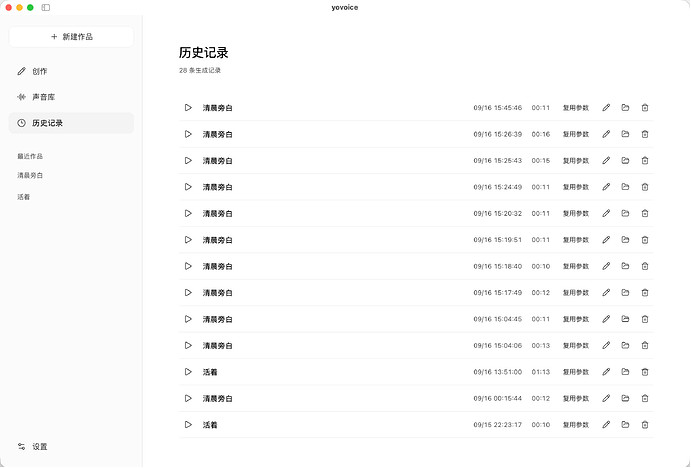Open folder for the 09/16 15:45:46 record
The height and width of the screenshot is (468, 691).
(x=625, y=108)
